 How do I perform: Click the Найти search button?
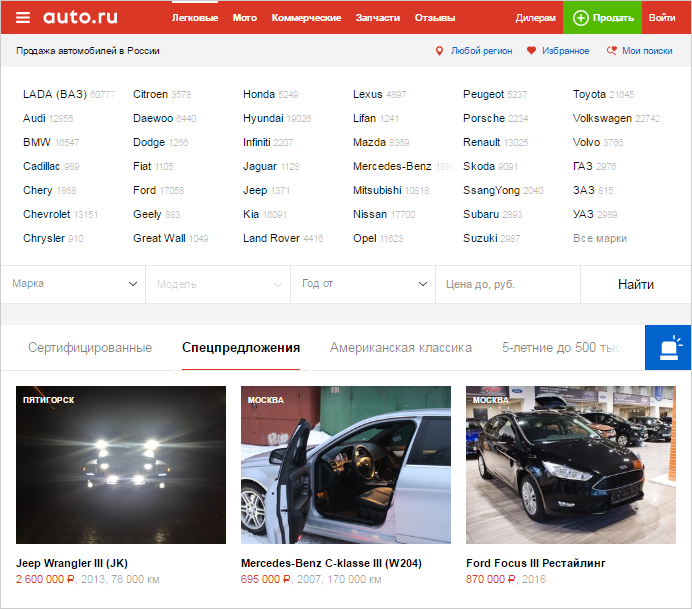click(636, 284)
